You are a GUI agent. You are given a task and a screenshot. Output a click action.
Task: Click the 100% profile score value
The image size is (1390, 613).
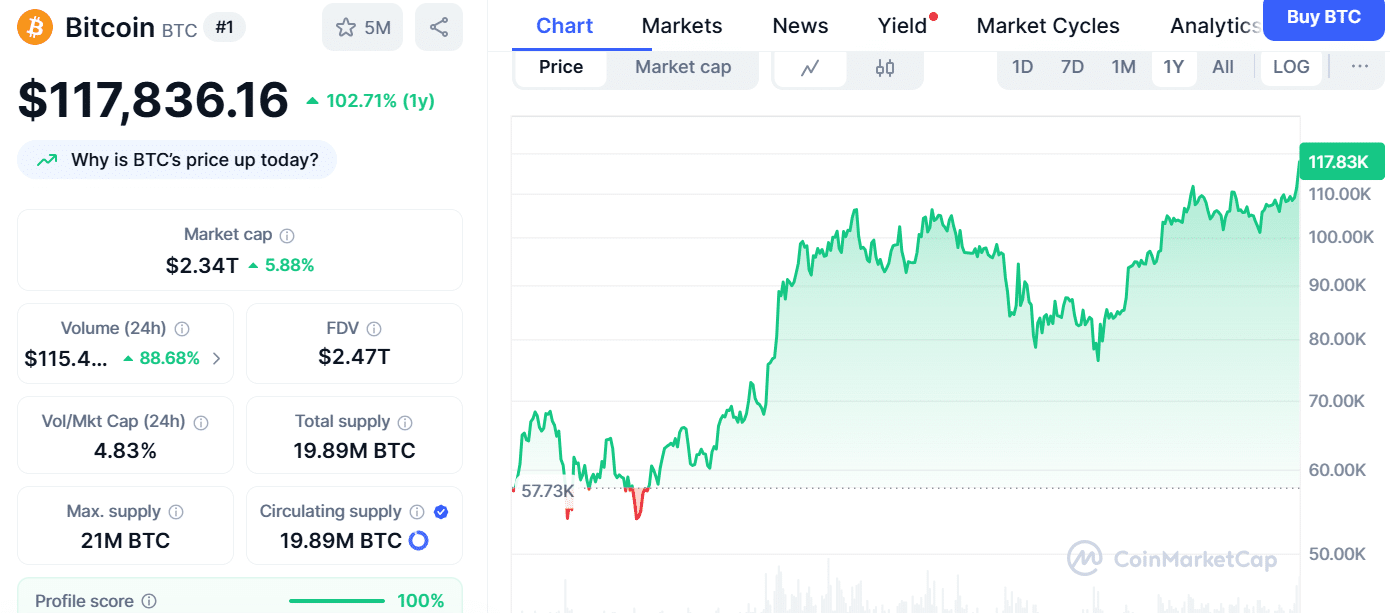point(421,601)
